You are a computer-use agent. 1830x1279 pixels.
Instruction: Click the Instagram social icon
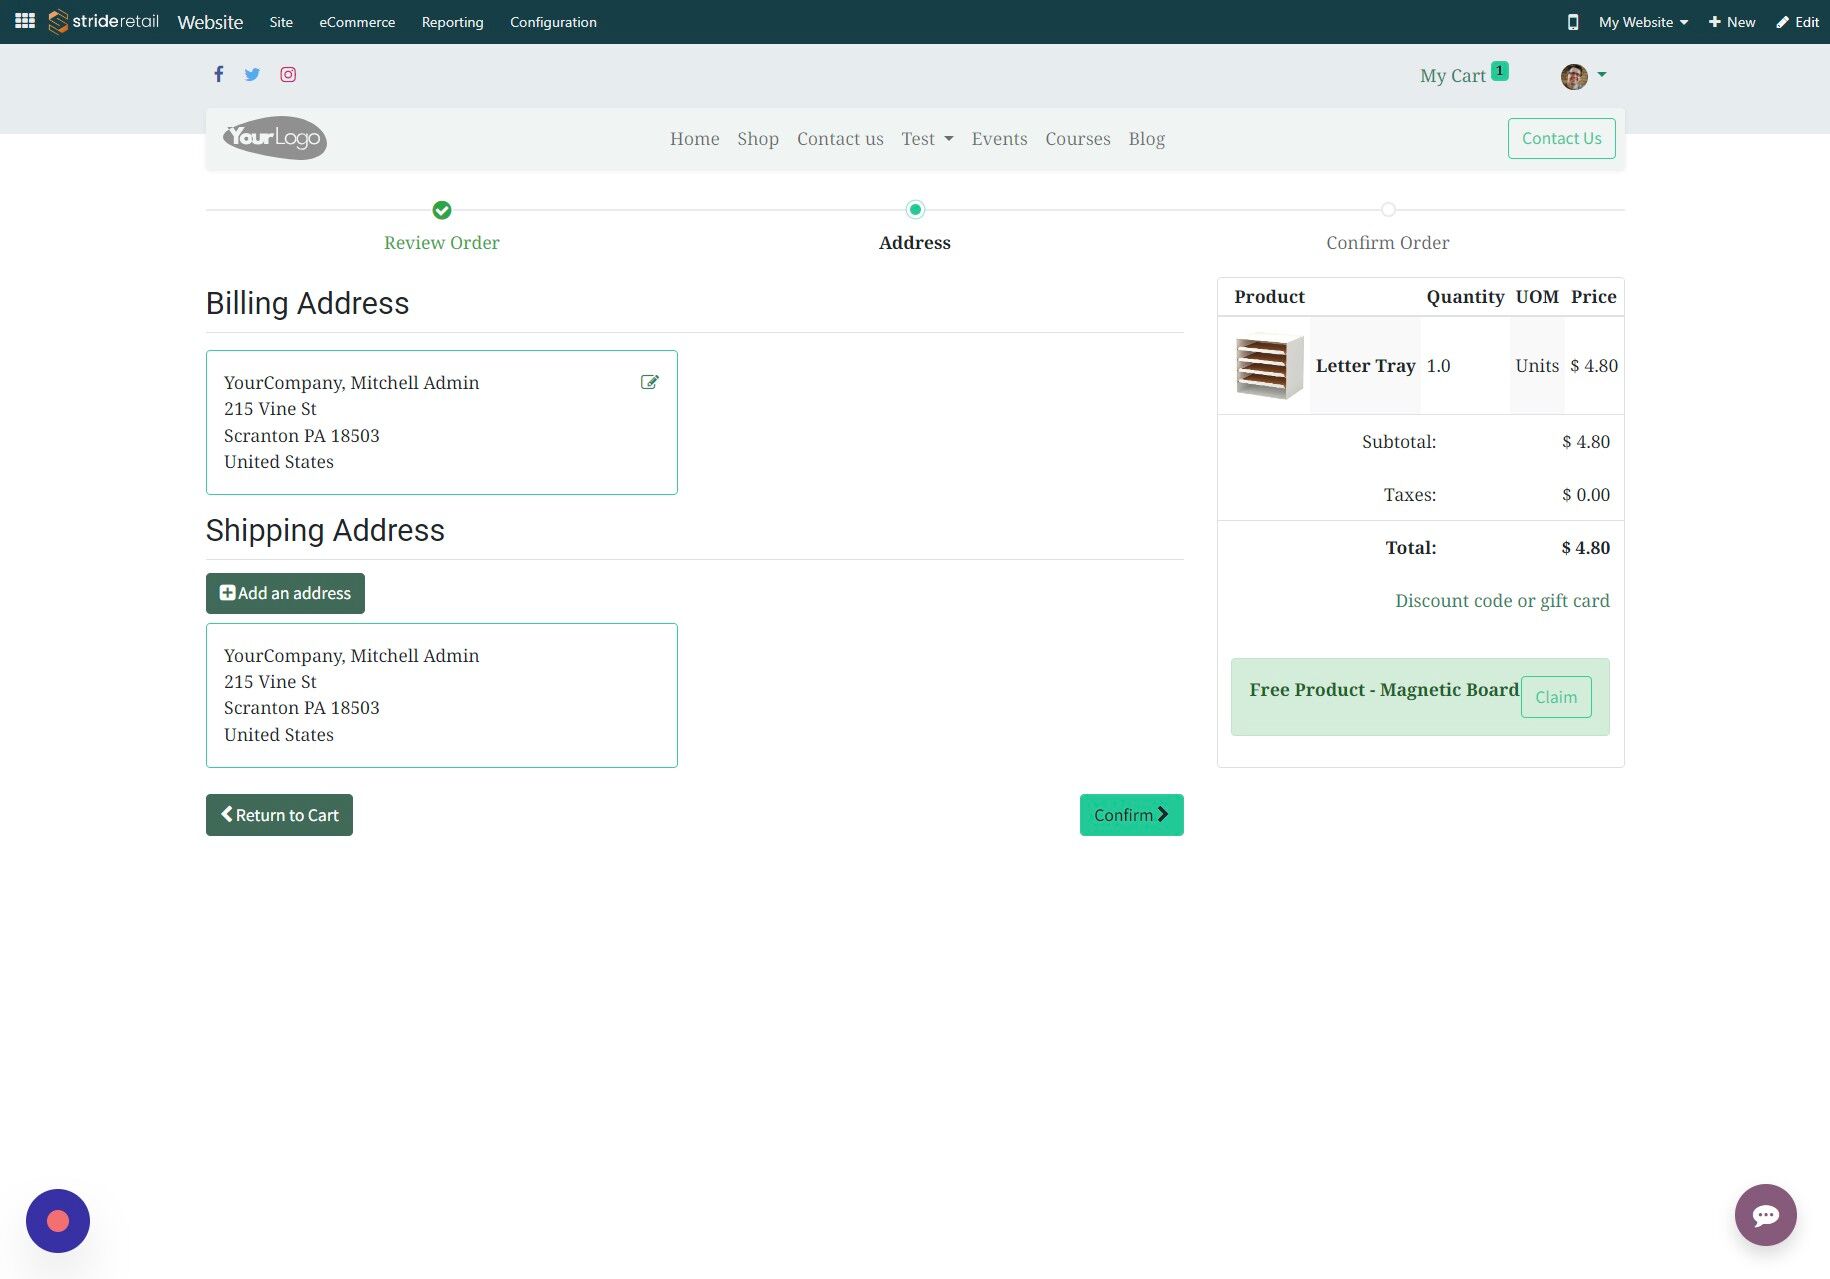tap(288, 74)
